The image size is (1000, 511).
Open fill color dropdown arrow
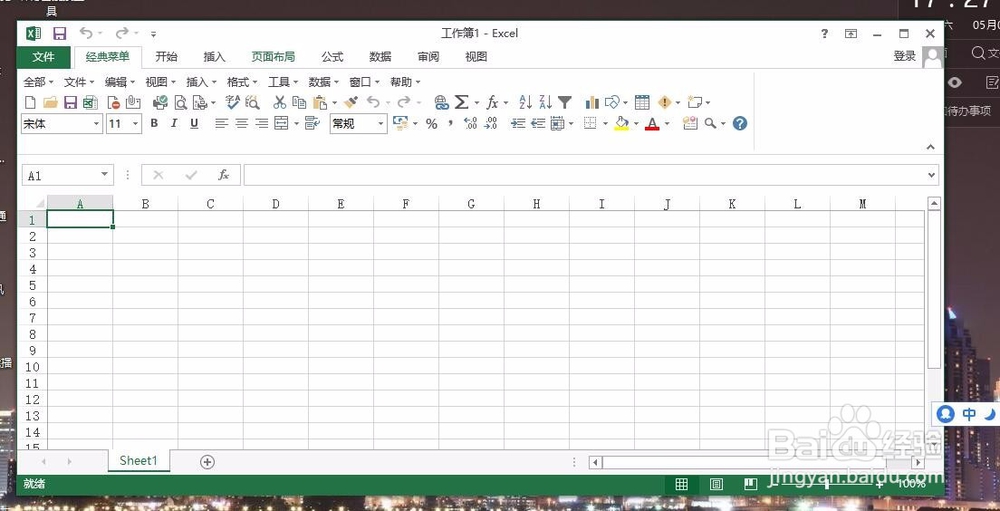(636, 124)
